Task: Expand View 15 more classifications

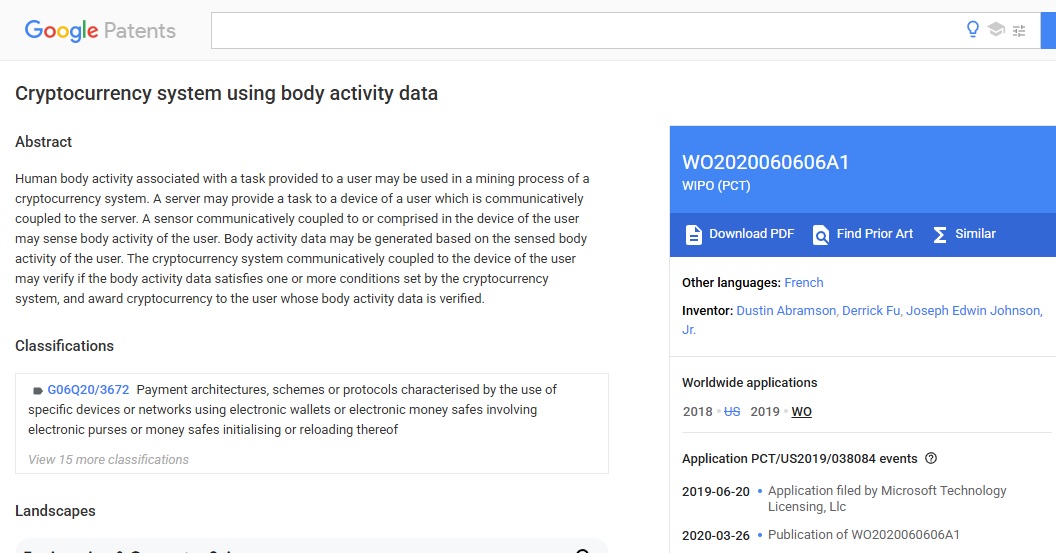Action: coord(108,459)
